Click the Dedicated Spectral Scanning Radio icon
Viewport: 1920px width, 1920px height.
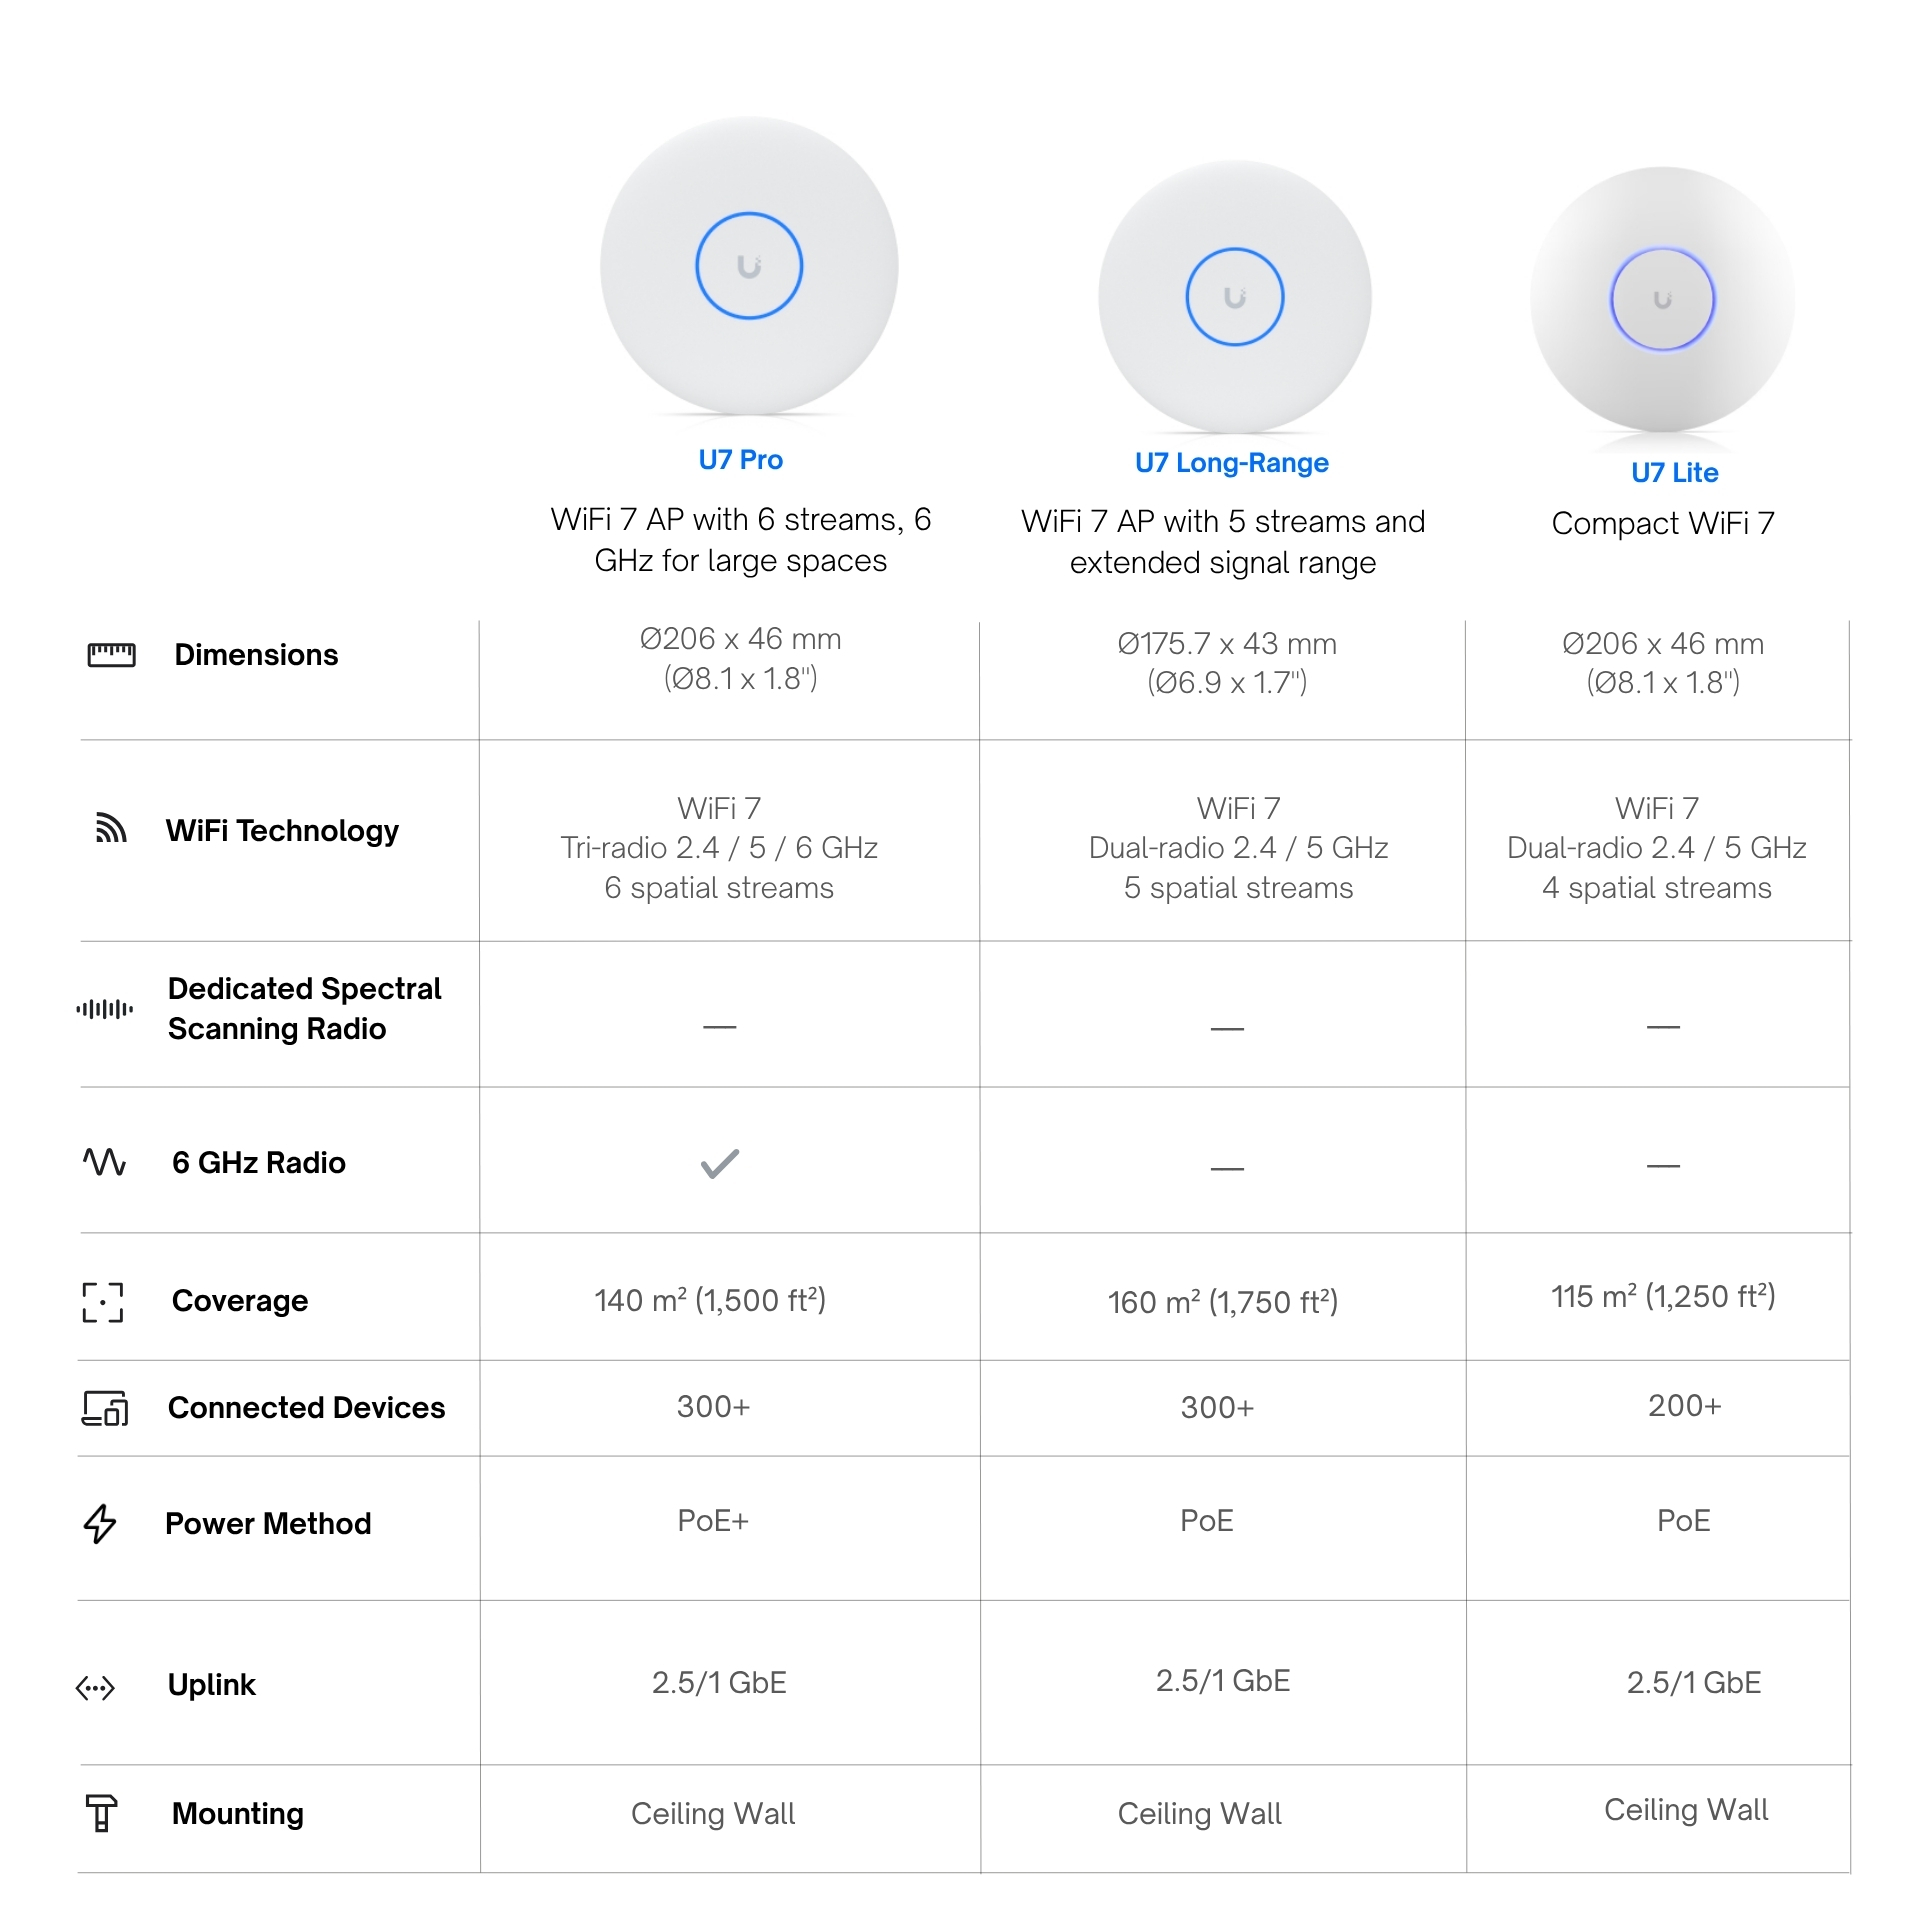105,1009
